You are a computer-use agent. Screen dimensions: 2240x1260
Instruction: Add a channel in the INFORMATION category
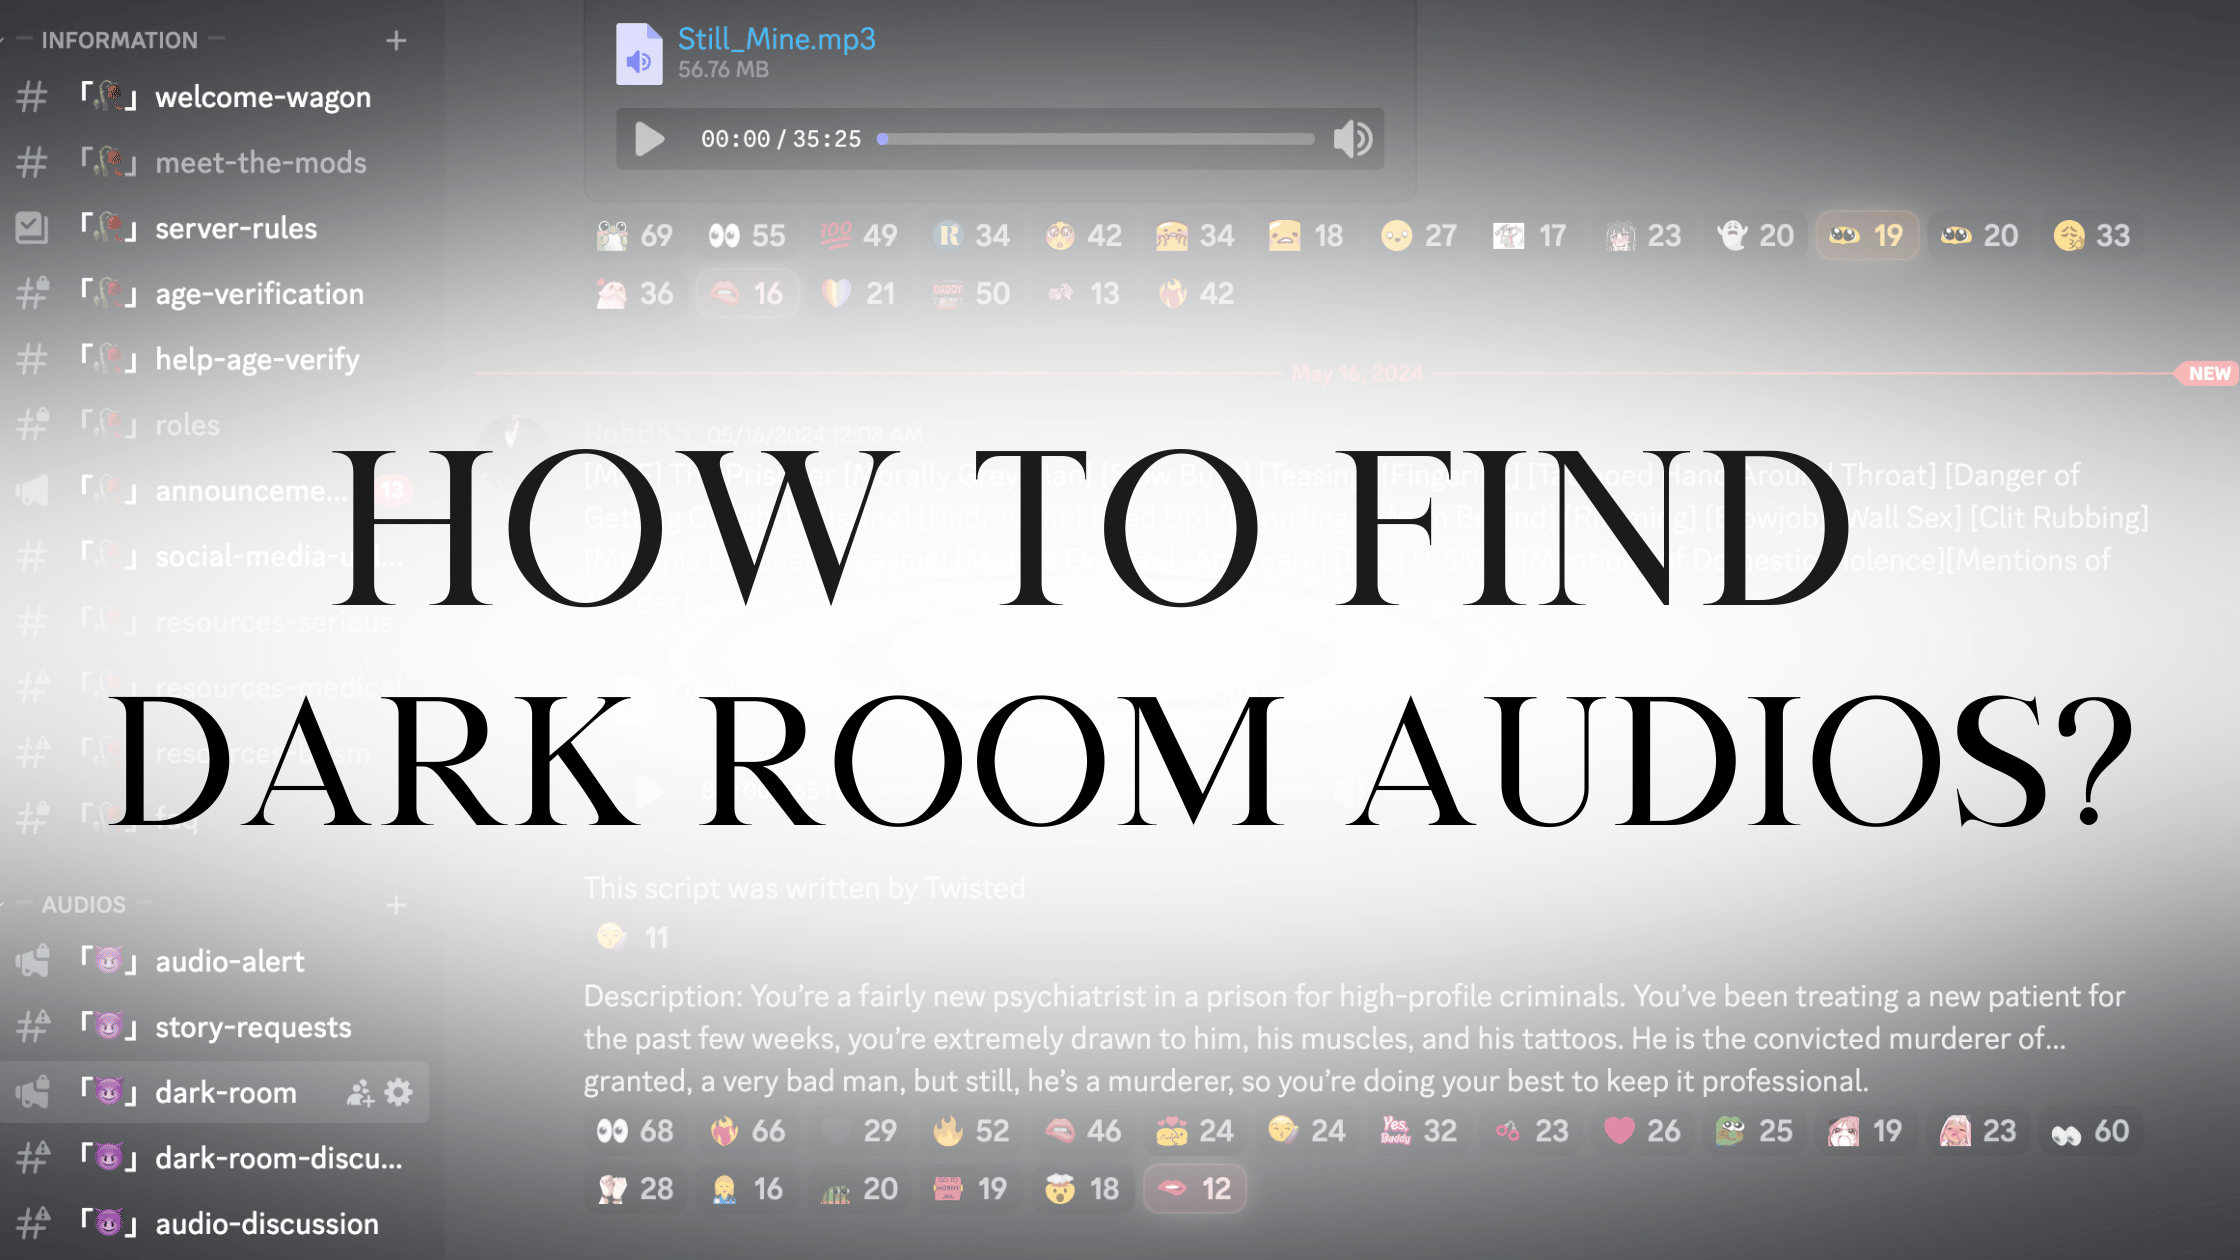click(397, 40)
